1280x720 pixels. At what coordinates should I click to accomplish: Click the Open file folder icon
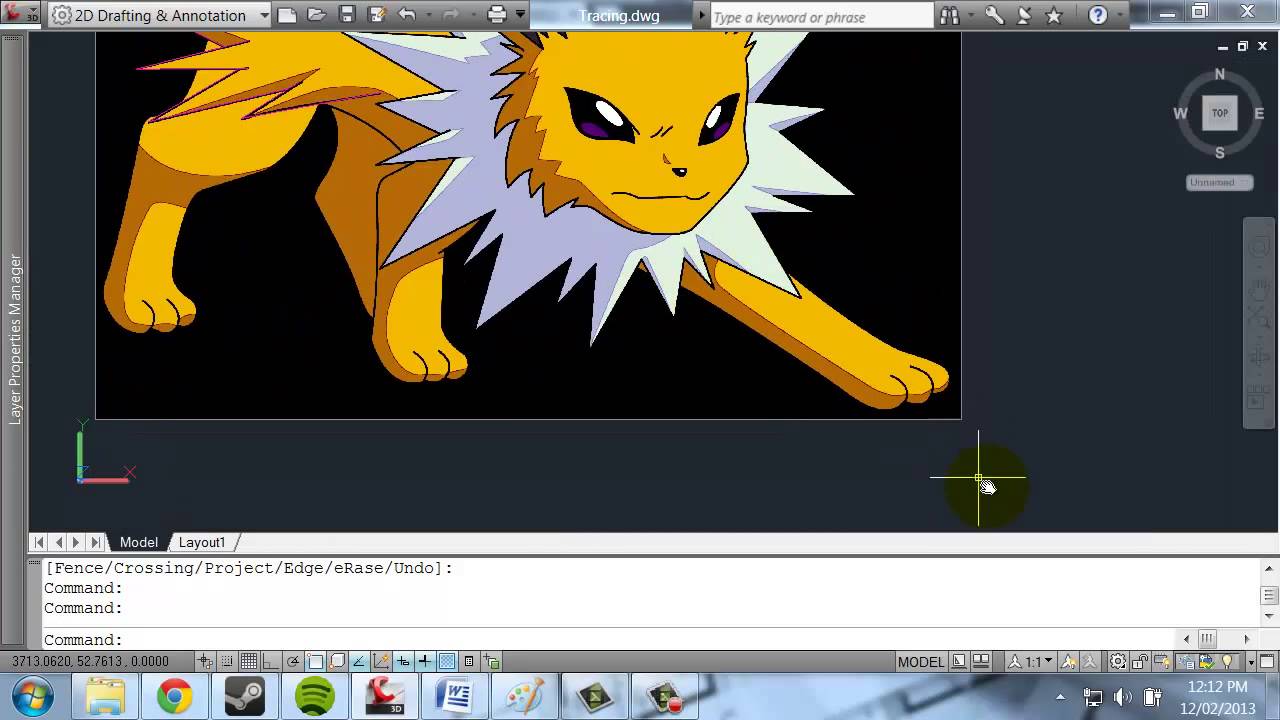point(317,15)
